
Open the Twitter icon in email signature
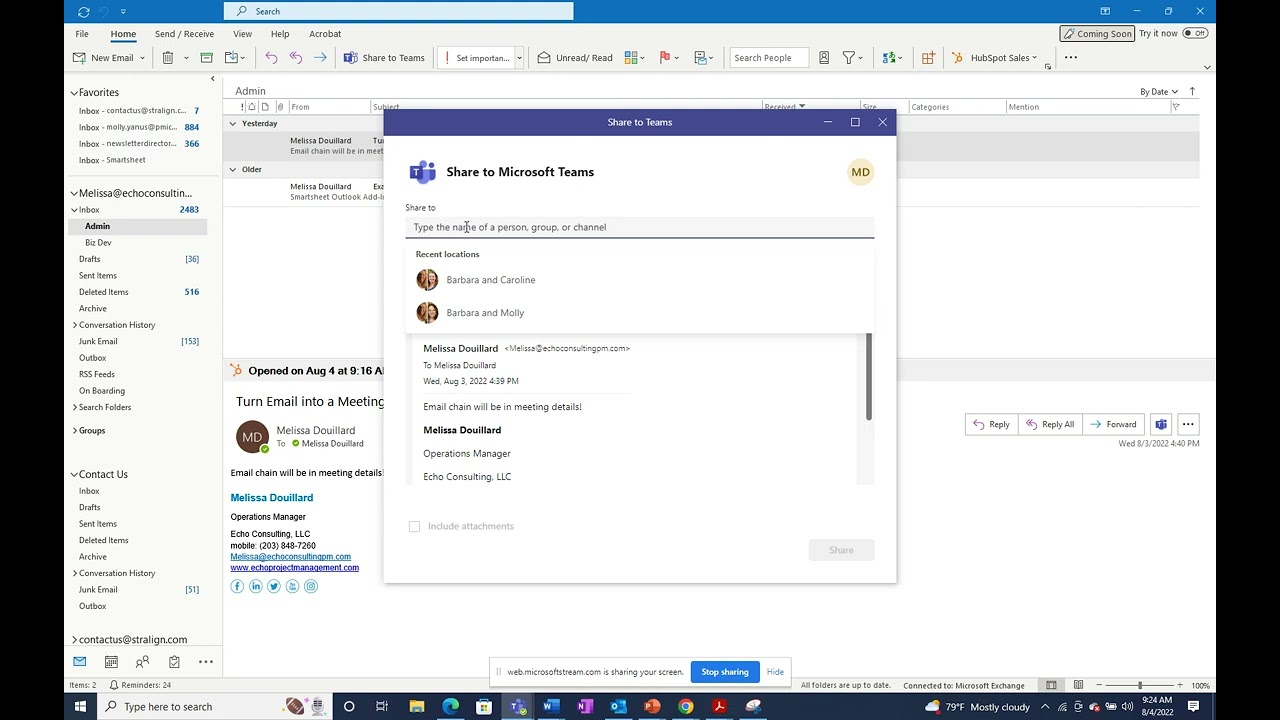click(274, 586)
